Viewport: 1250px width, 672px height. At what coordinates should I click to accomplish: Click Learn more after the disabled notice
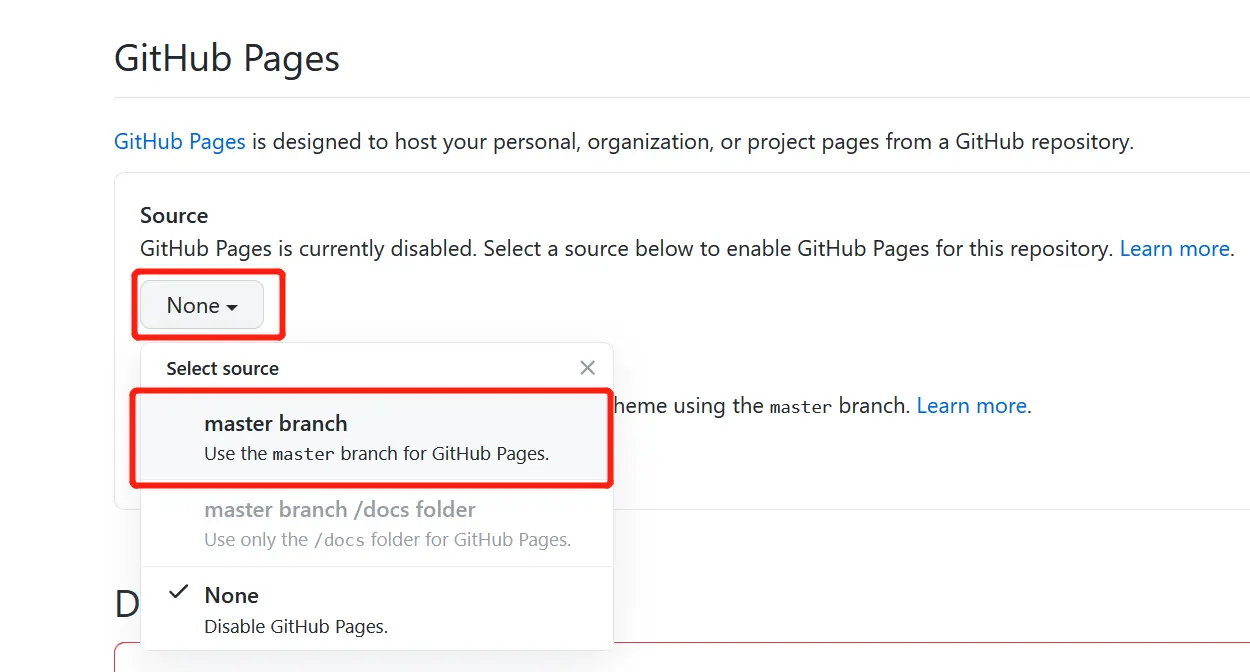tap(1174, 249)
